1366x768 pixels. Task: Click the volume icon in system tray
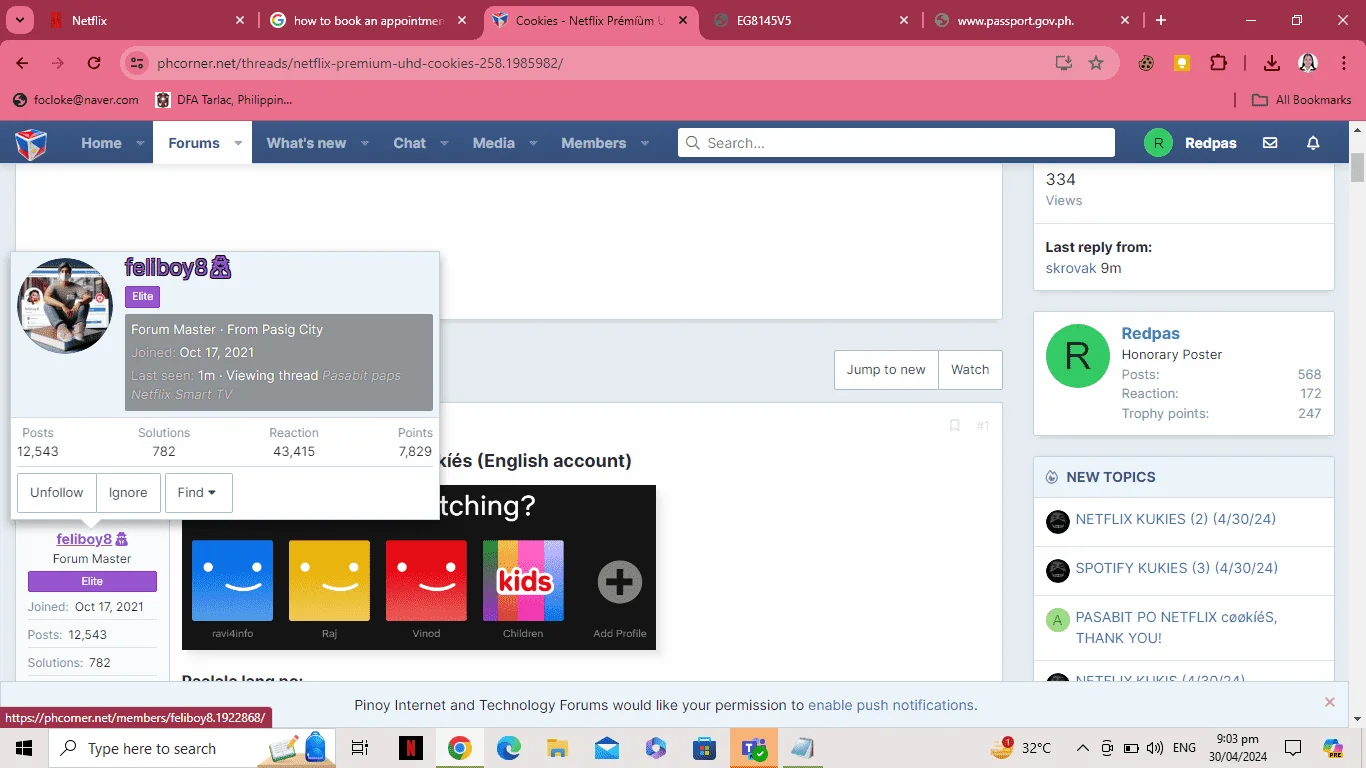(x=1155, y=748)
